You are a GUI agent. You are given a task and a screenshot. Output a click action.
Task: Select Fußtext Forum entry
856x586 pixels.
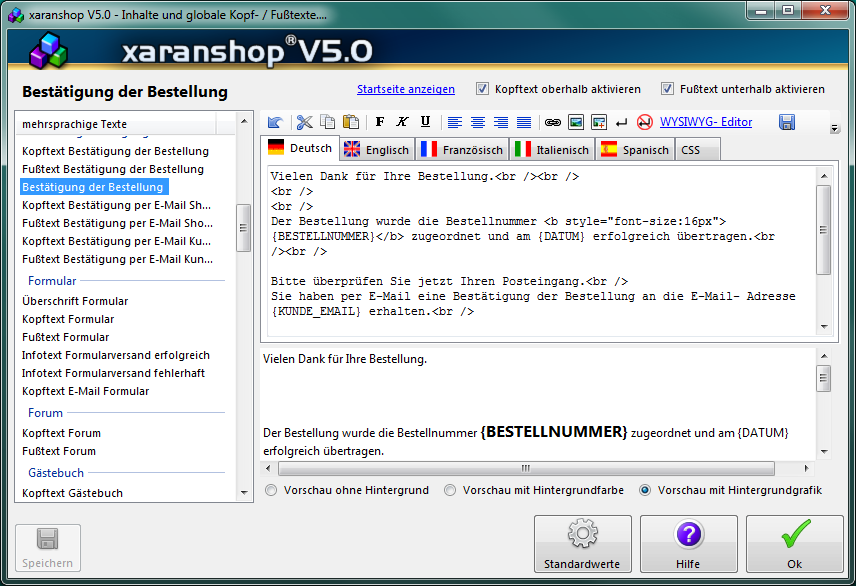(59, 451)
